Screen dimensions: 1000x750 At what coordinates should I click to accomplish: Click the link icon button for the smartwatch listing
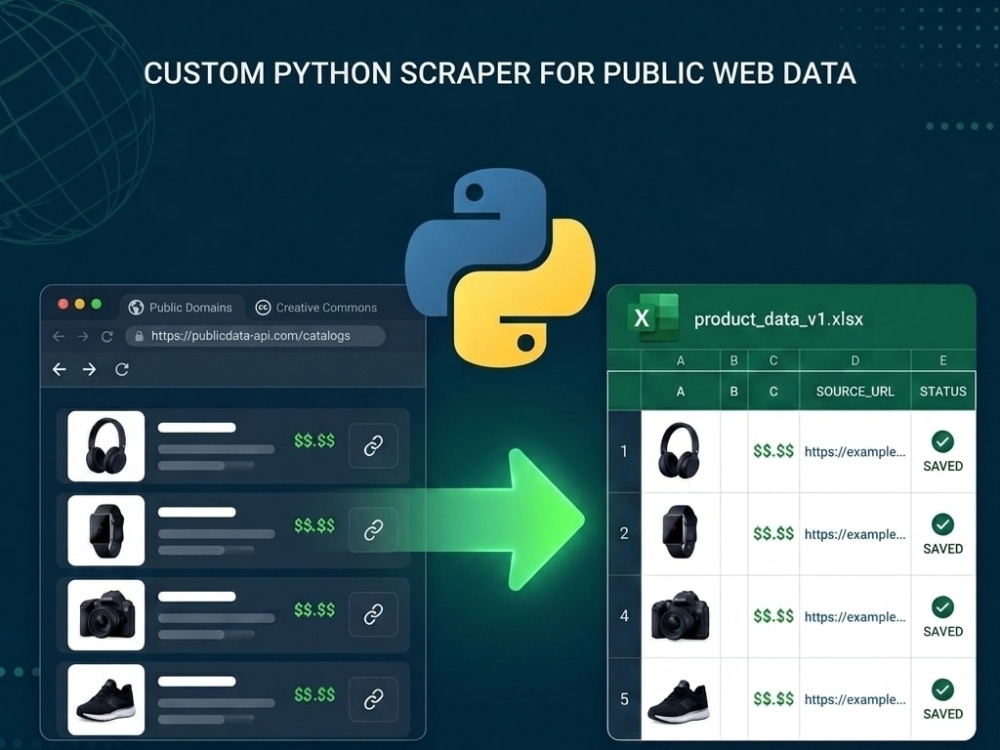[373, 530]
